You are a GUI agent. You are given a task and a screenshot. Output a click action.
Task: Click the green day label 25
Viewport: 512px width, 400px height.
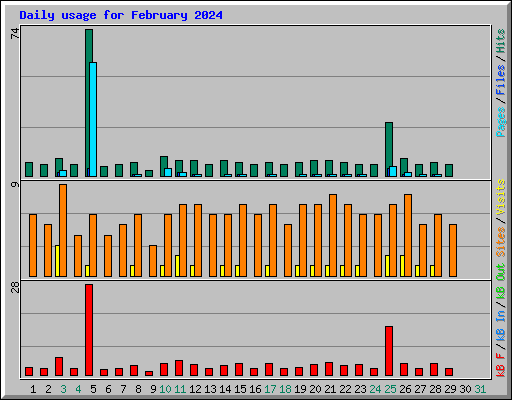pos(390,389)
